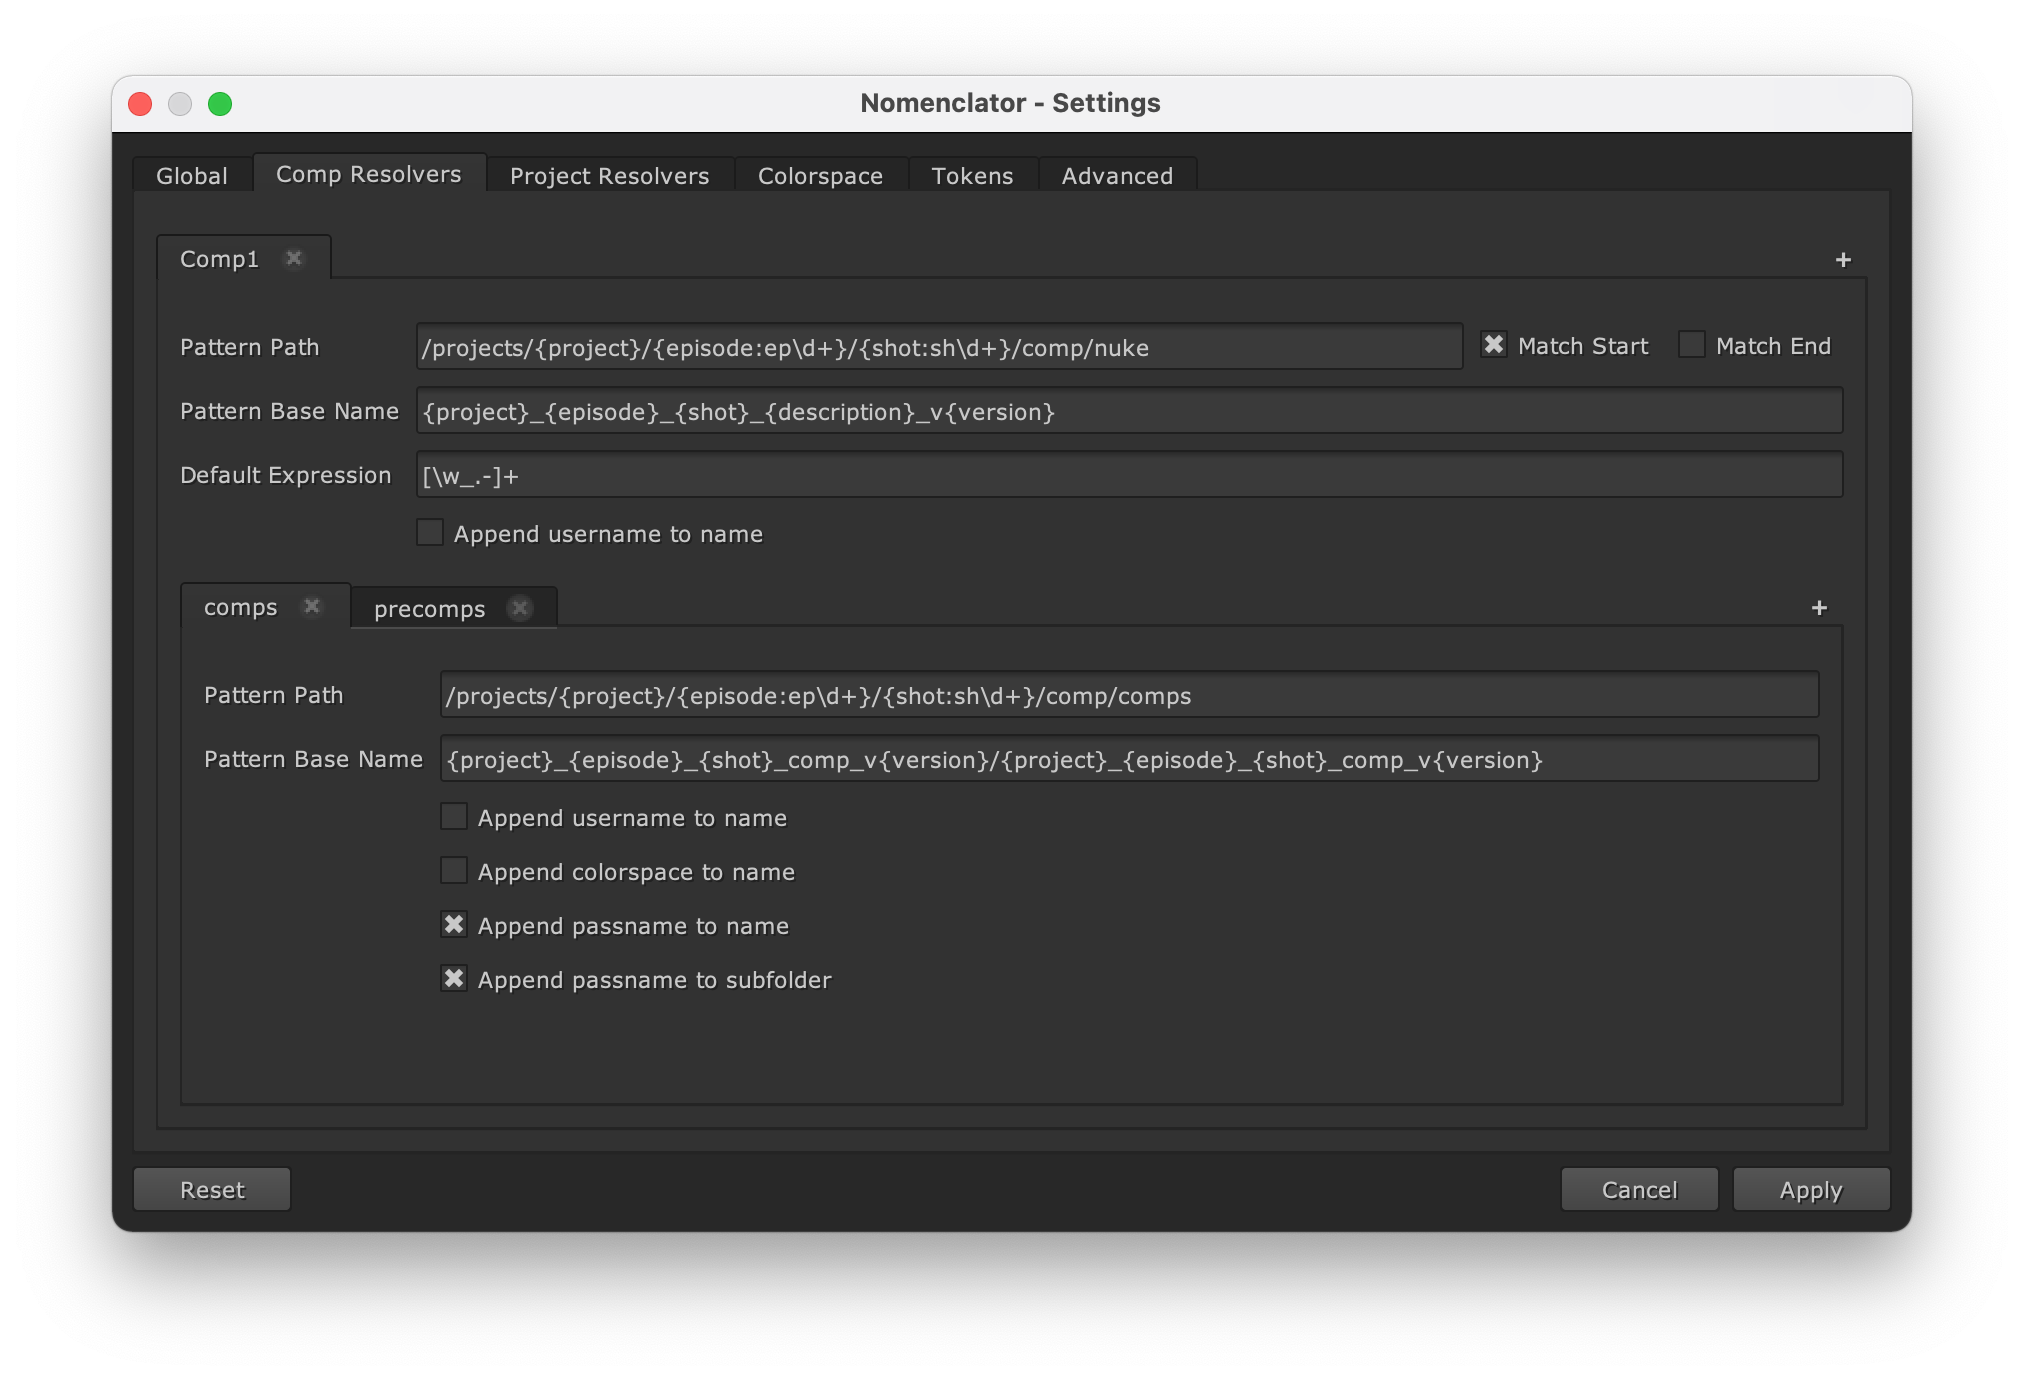The width and height of the screenshot is (2024, 1380).
Task: Select the Comp Resolvers tab
Action: coord(369,174)
